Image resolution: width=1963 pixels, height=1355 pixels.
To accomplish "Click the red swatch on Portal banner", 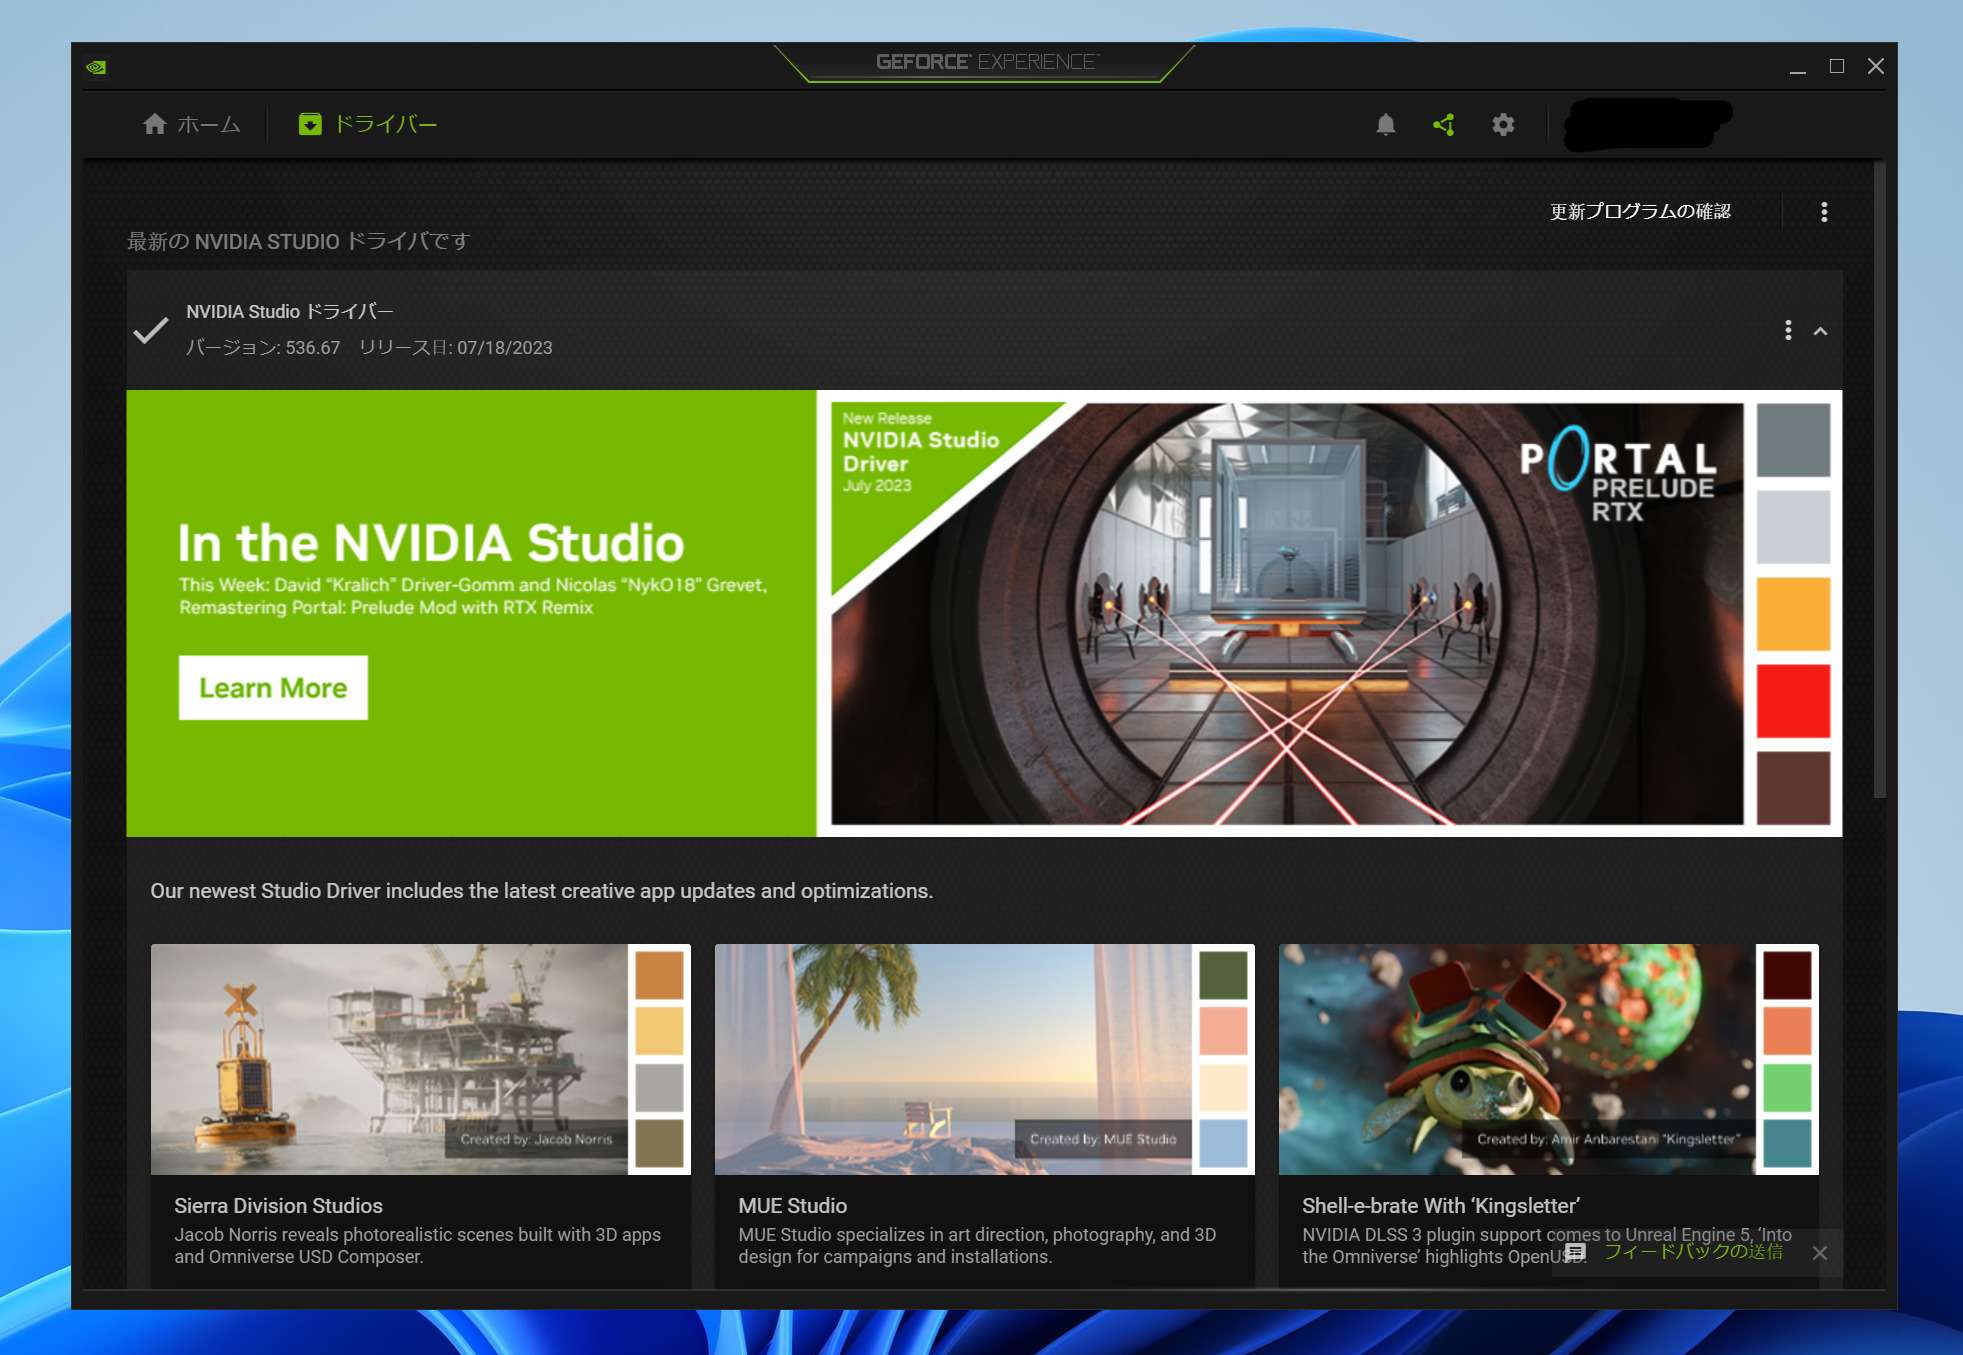I will [1793, 700].
